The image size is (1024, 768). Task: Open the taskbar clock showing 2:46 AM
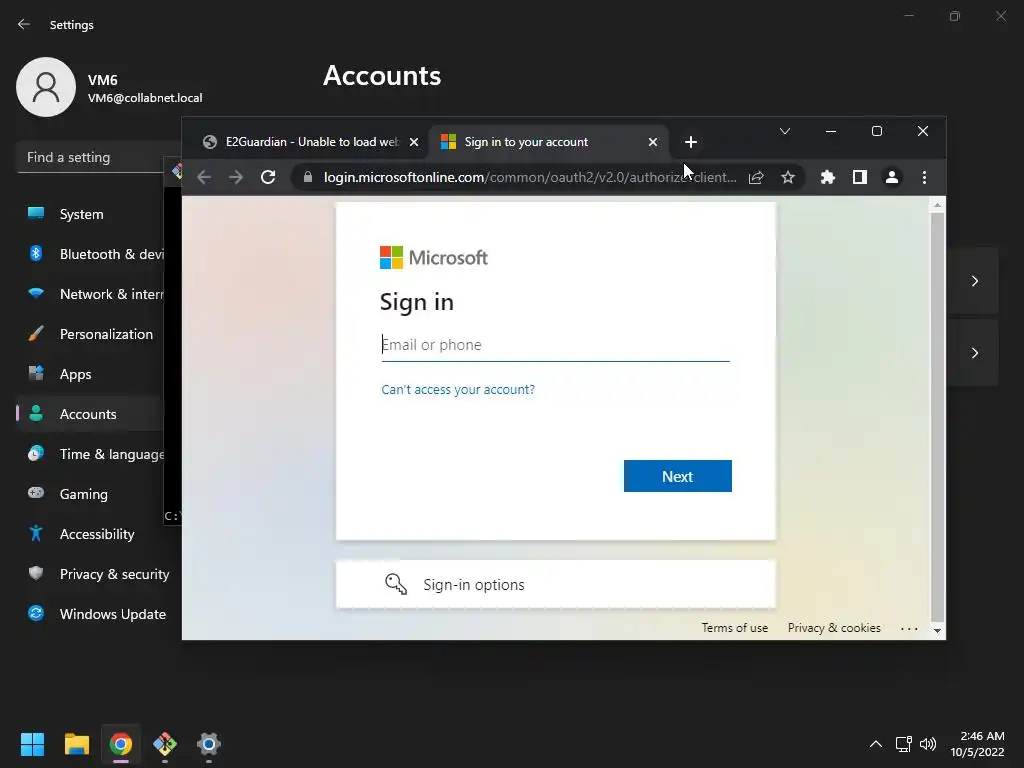(x=977, y=744)
